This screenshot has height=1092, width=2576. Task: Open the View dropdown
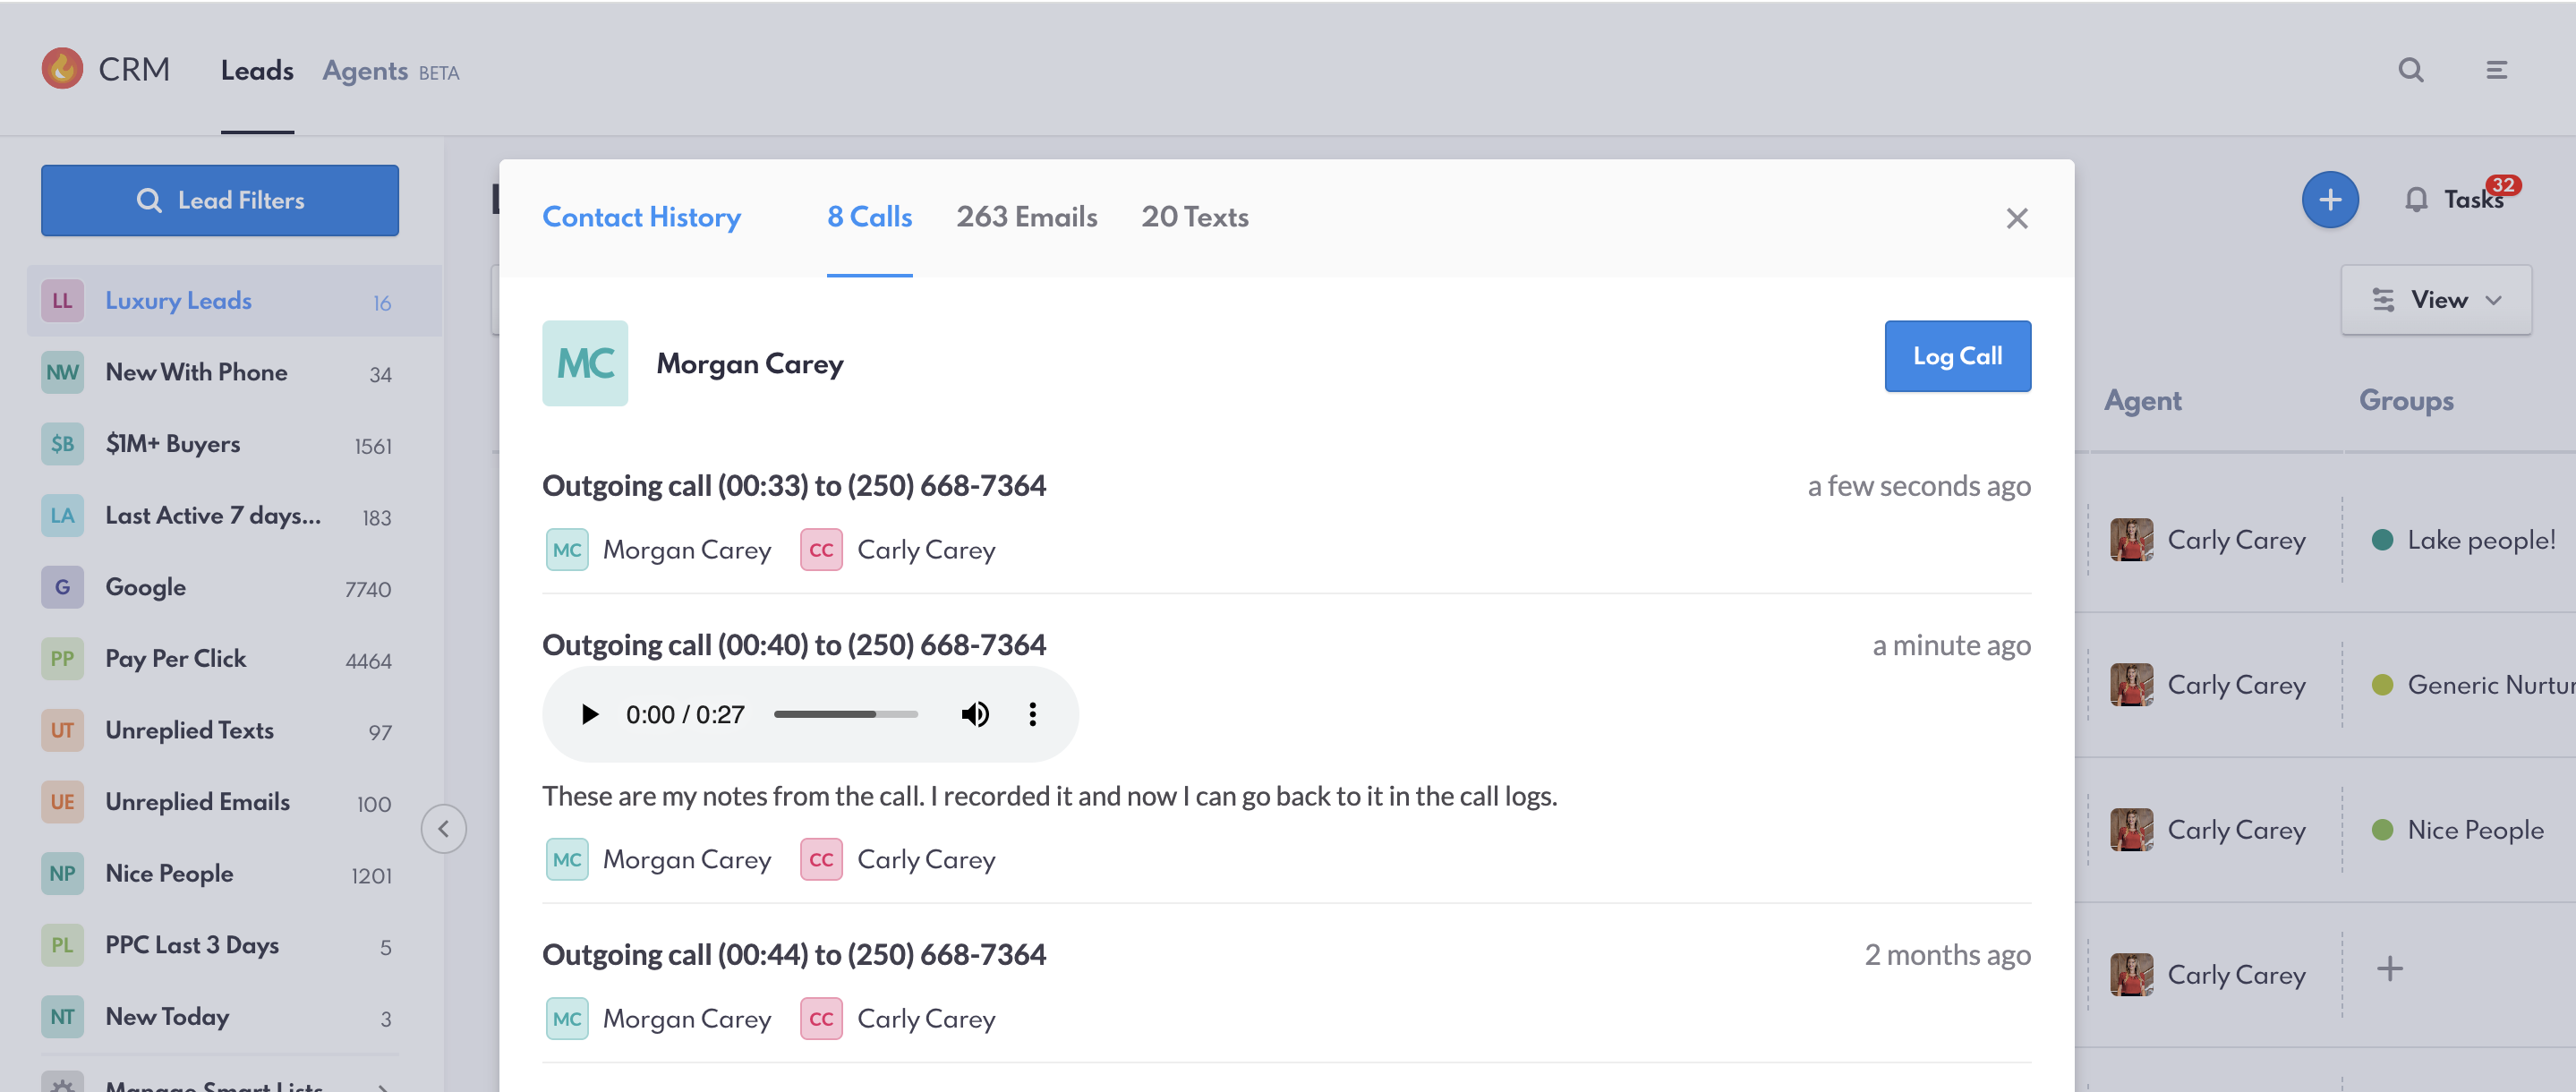click(x=2436, y=300)
